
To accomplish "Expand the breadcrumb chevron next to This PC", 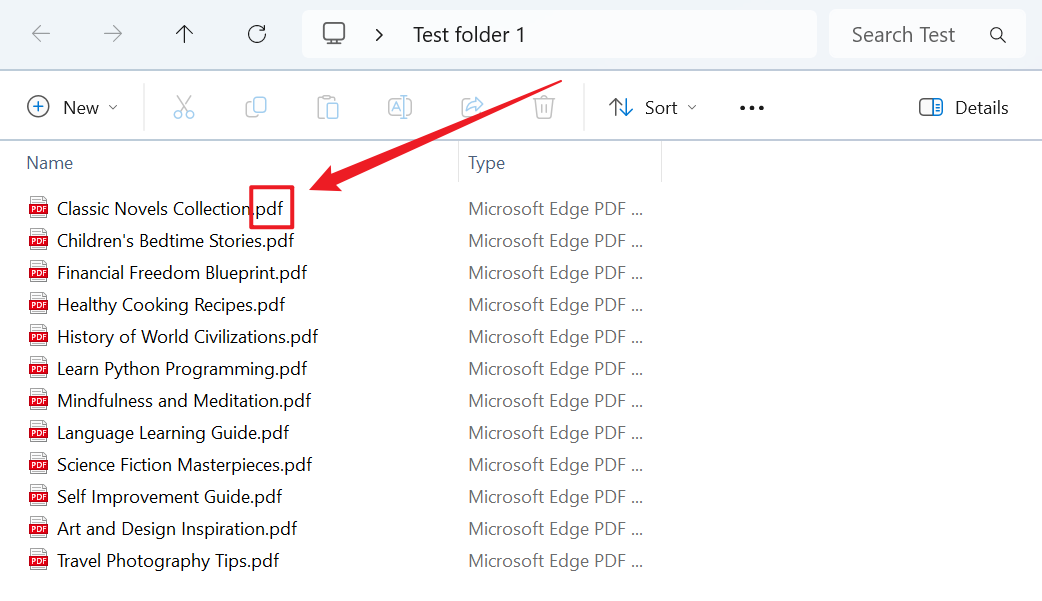I will (x=378, y=33).
